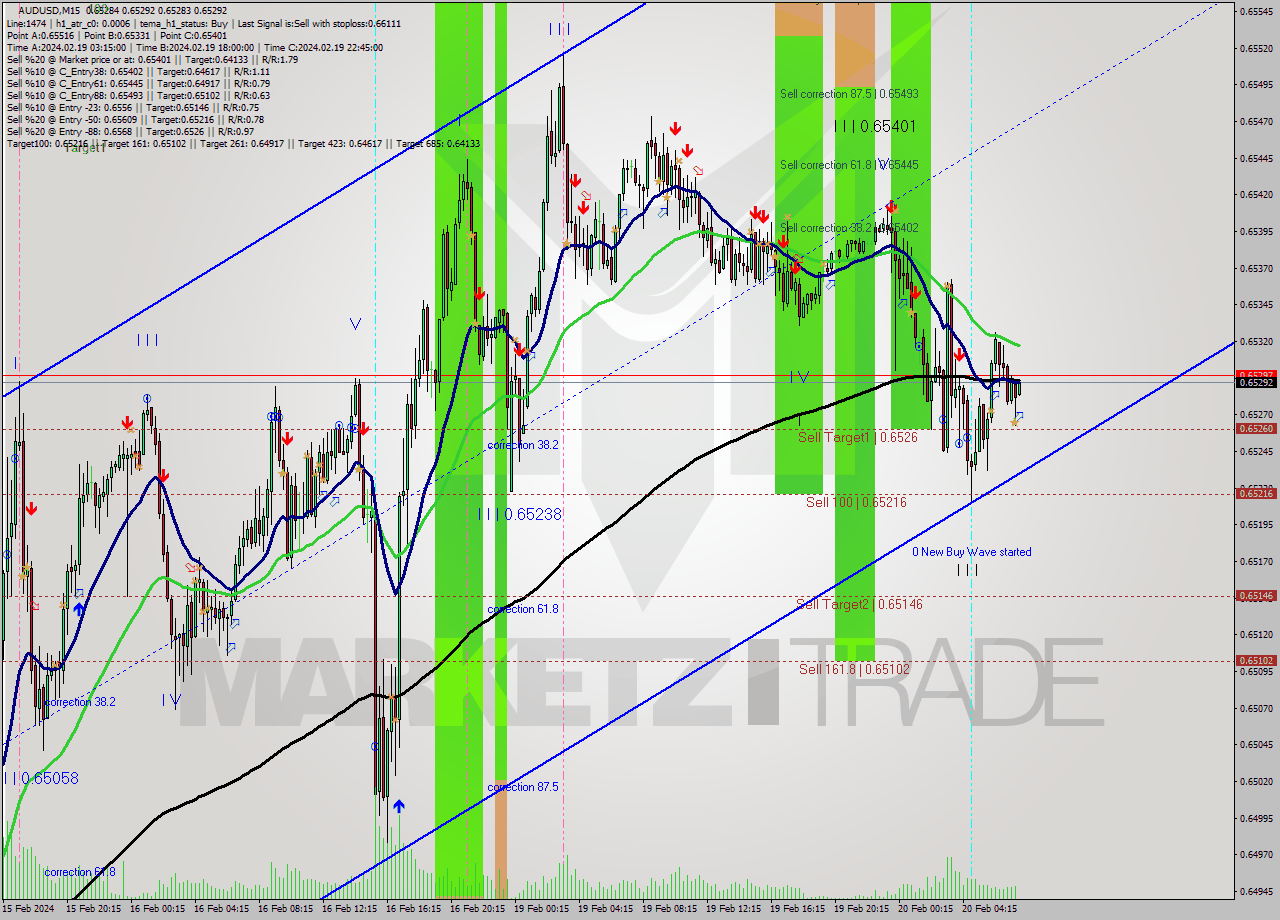Click the 0.65170 price axis label
1280x920 pixels.
[1256, 561]
